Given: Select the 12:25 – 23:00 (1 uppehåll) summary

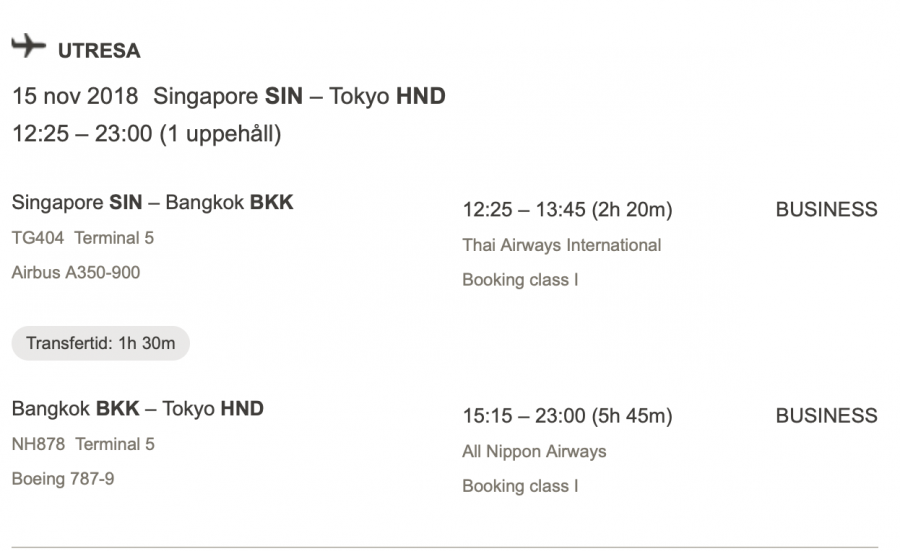Looking at the screenshot, I should [x=146, y=134].
